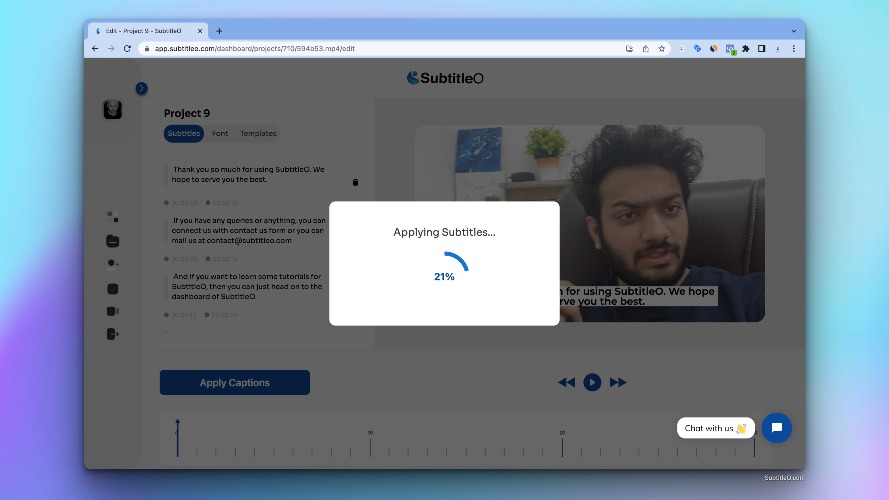Click the Project 9 title
This screenshot has height=500, width=889.
click(x=187, y=113)
